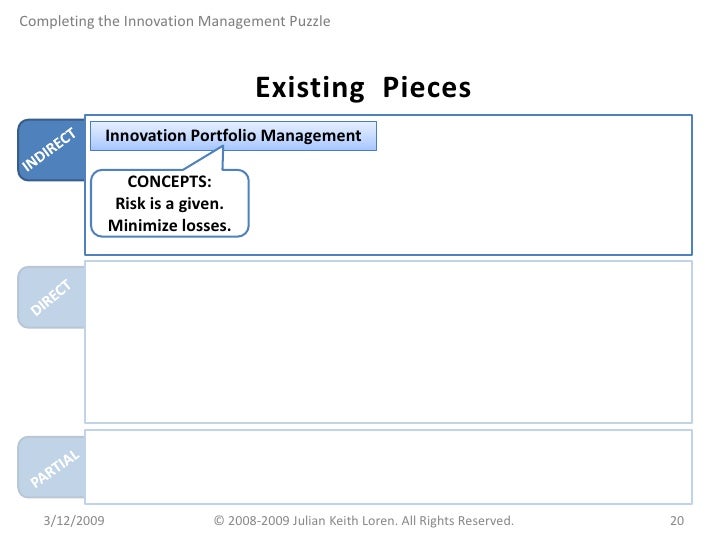Select the CONCEPTS callout bubble
Image resolution: width=728 pixels, height=546 pixels.
[169, 204]
